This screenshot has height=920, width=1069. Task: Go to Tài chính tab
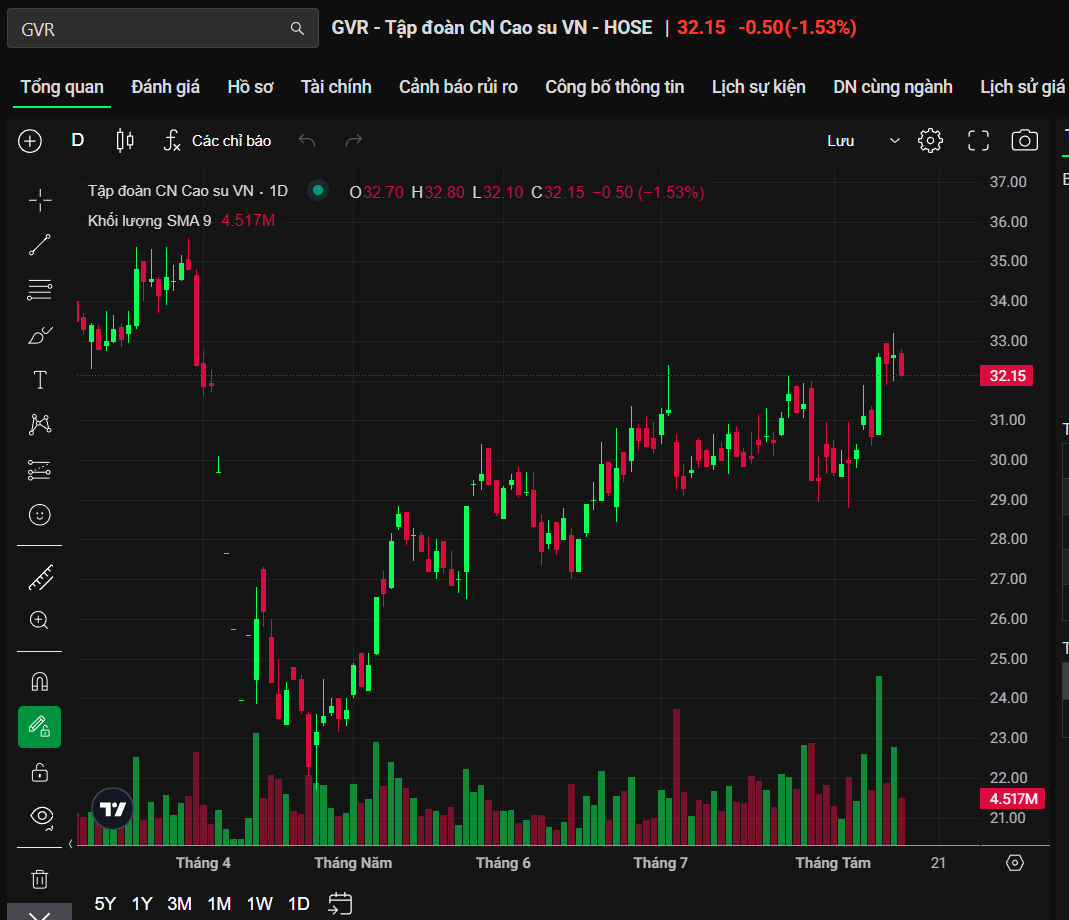(336, 87)
